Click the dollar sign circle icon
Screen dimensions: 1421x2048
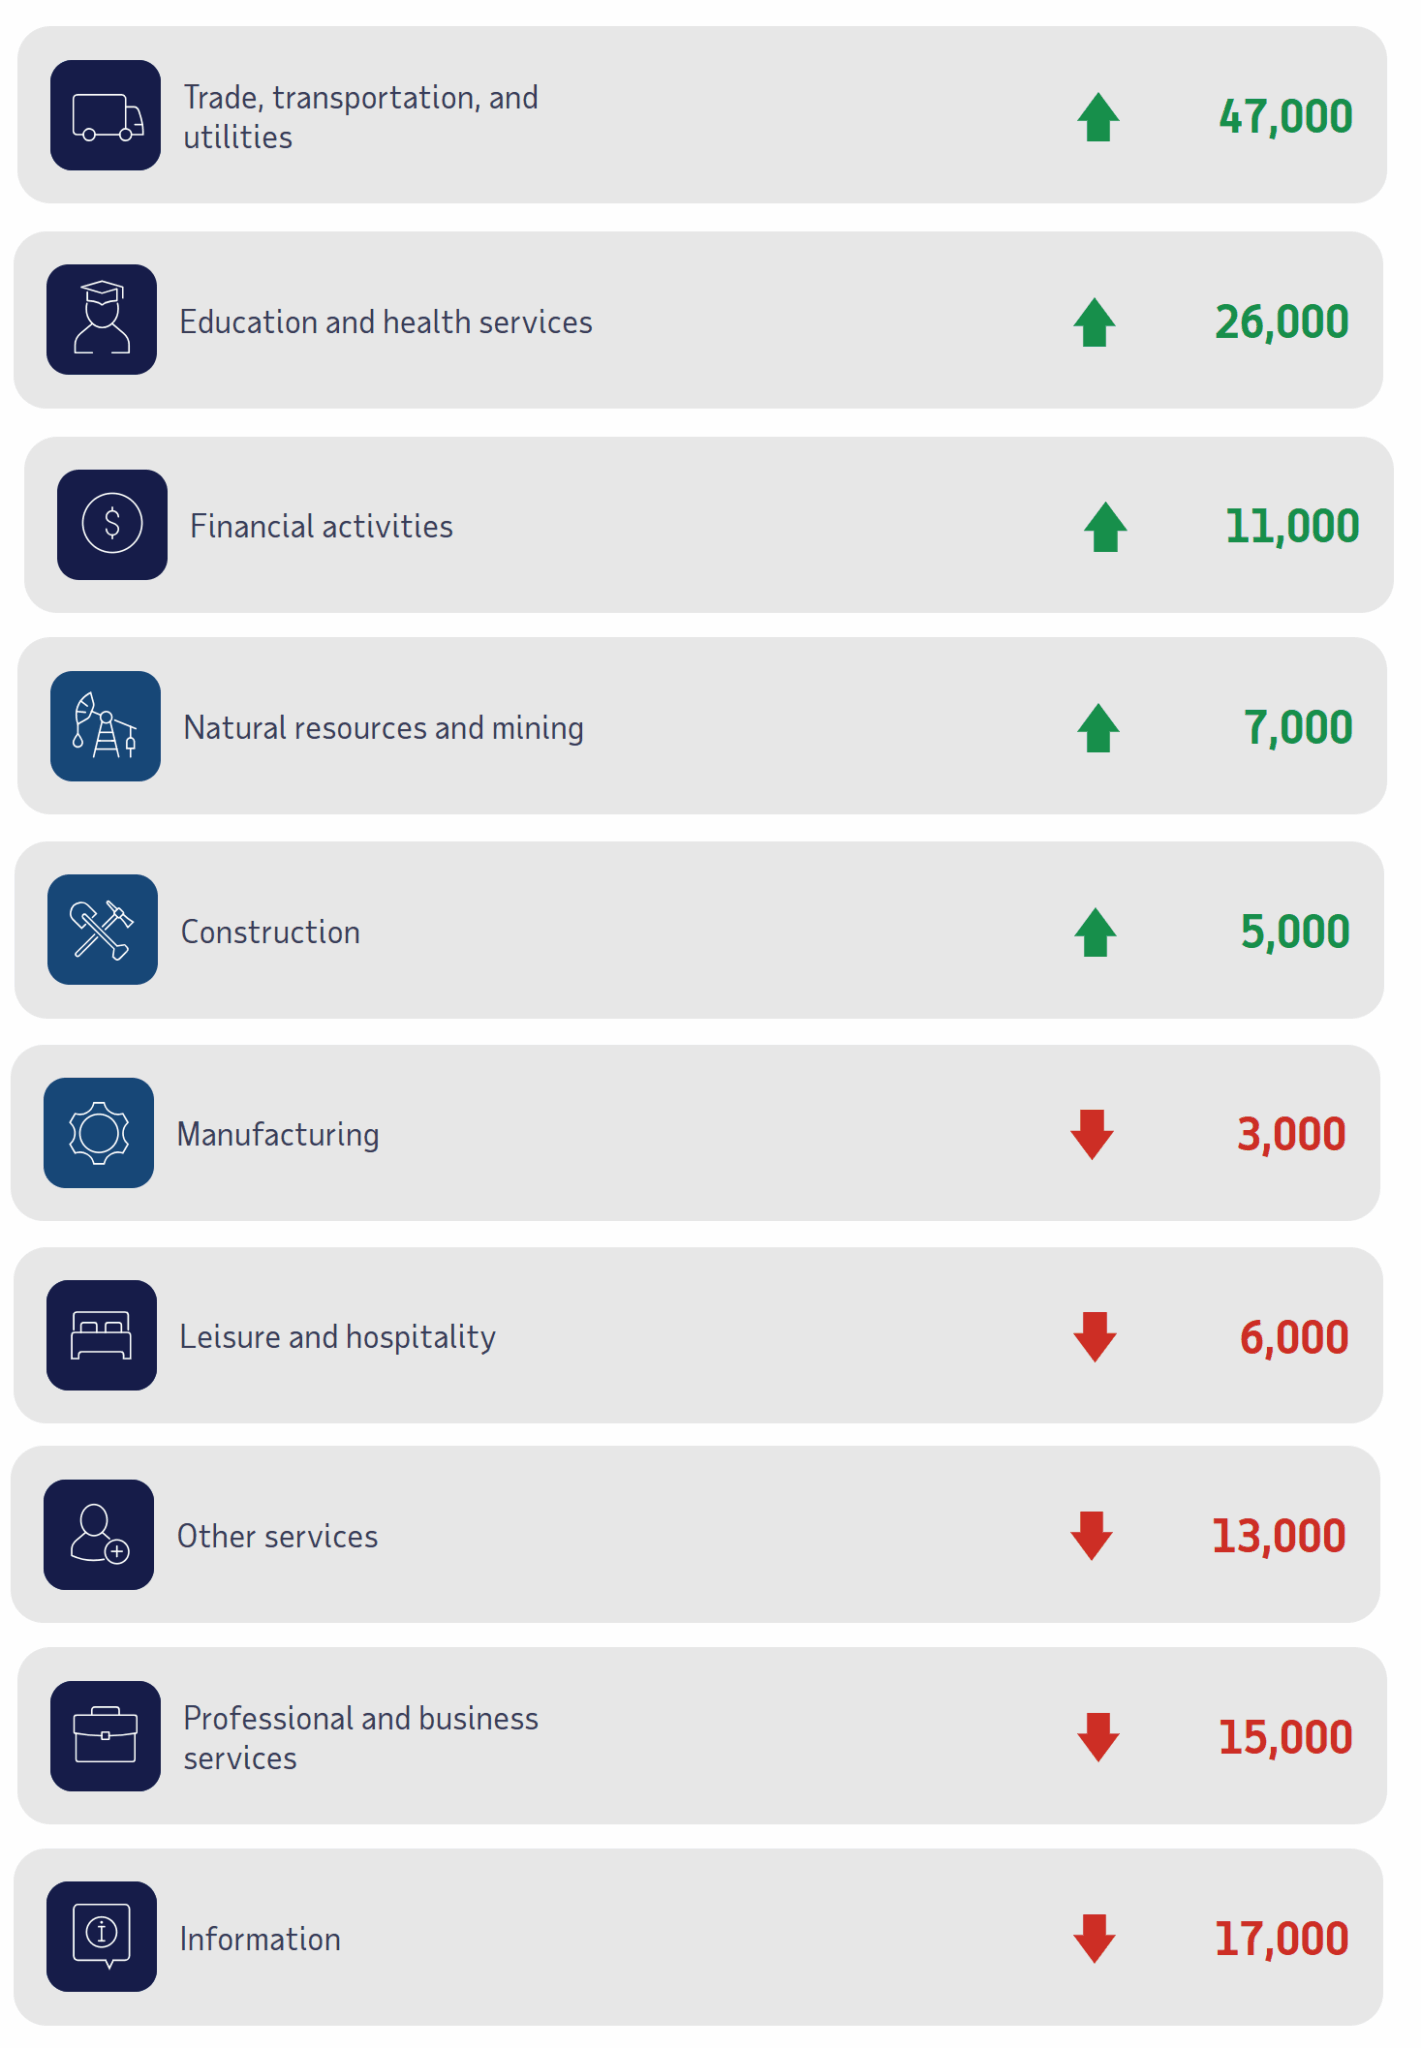(x=112, y=525)
